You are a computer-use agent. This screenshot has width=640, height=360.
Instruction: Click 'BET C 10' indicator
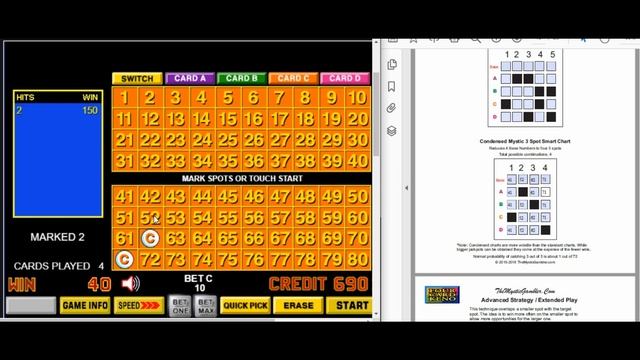(198, 283)
